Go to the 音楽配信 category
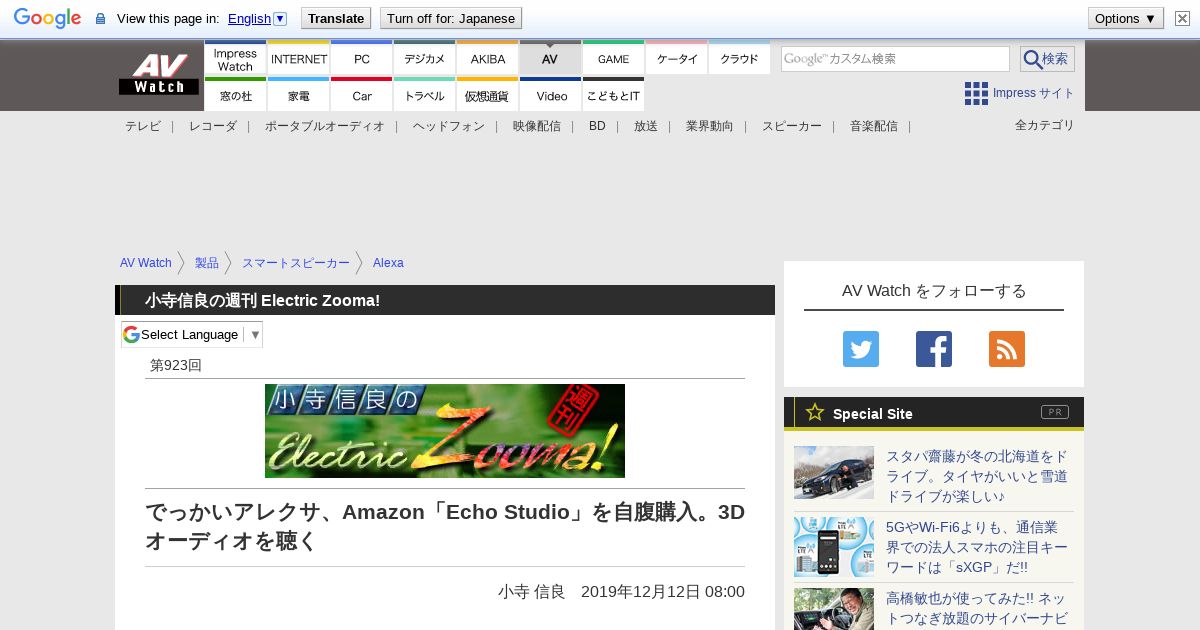The width and height of the screenshot is (1200, 630). coord(874,126)
